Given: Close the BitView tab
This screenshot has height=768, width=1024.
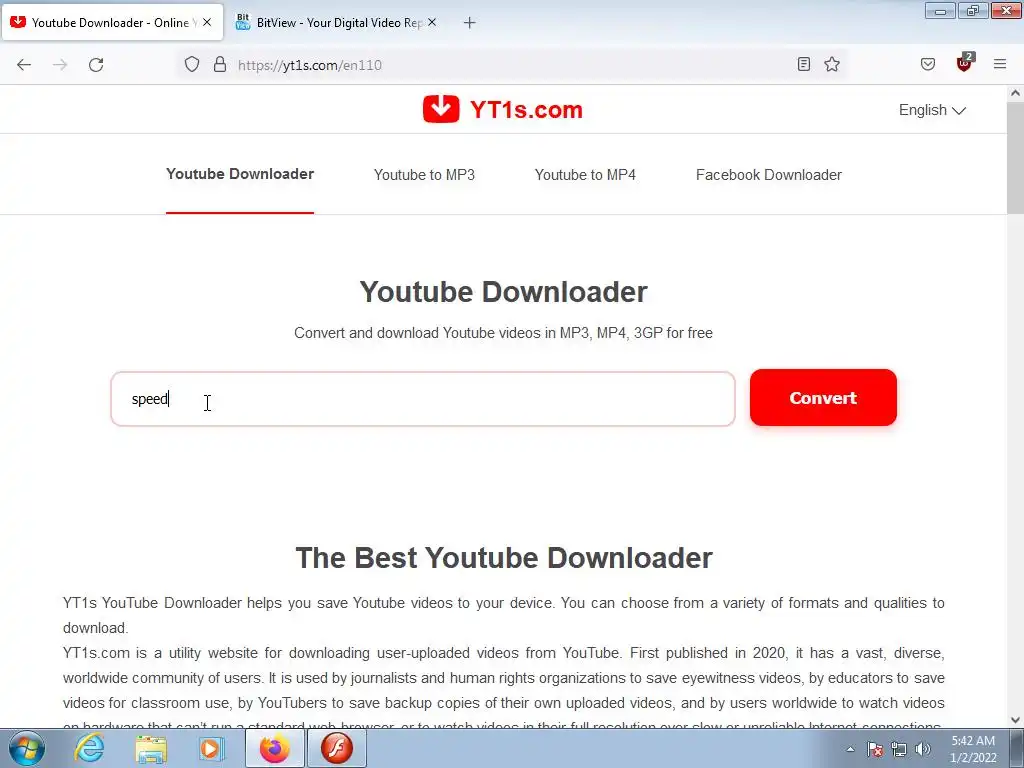Looking at the screenshot, I should tap(432, 22).
